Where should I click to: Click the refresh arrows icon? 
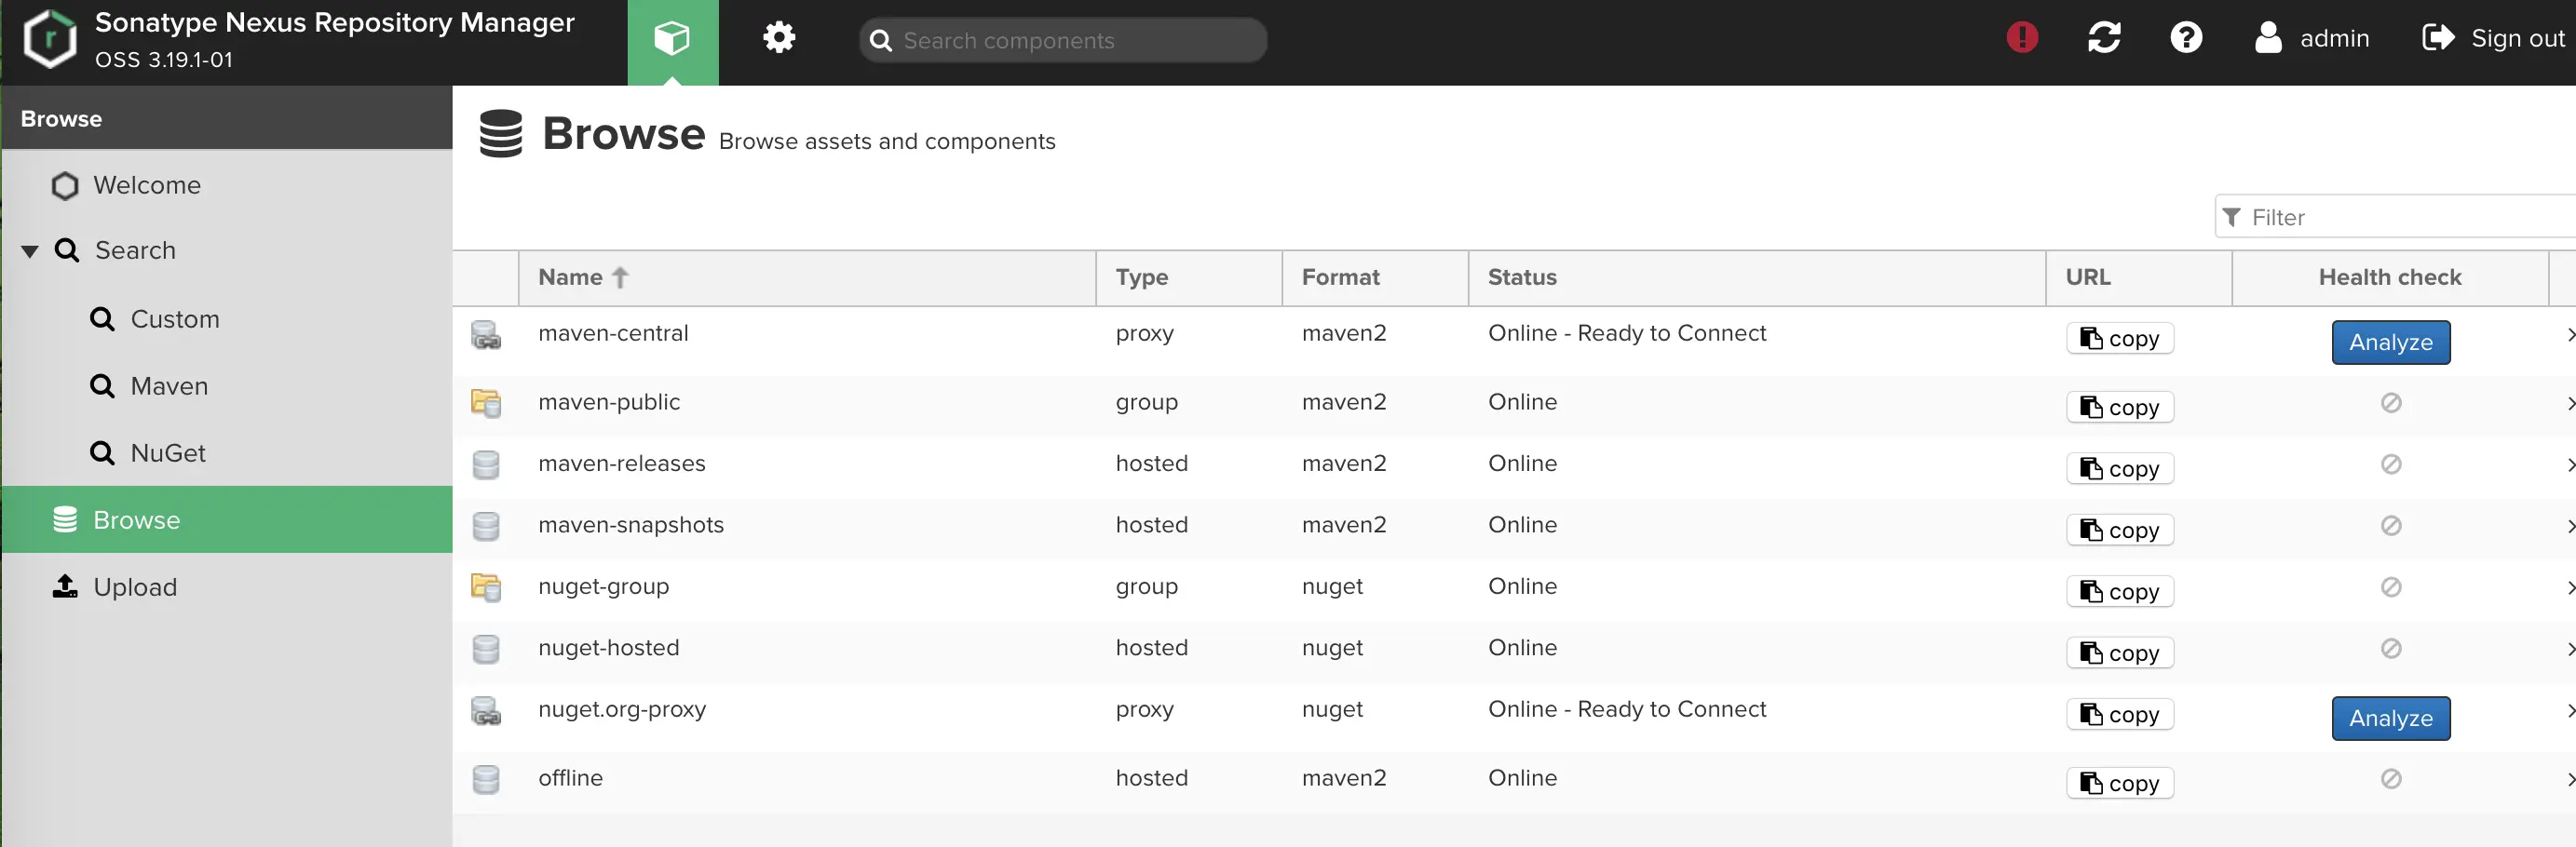[x=2104, y=38]
